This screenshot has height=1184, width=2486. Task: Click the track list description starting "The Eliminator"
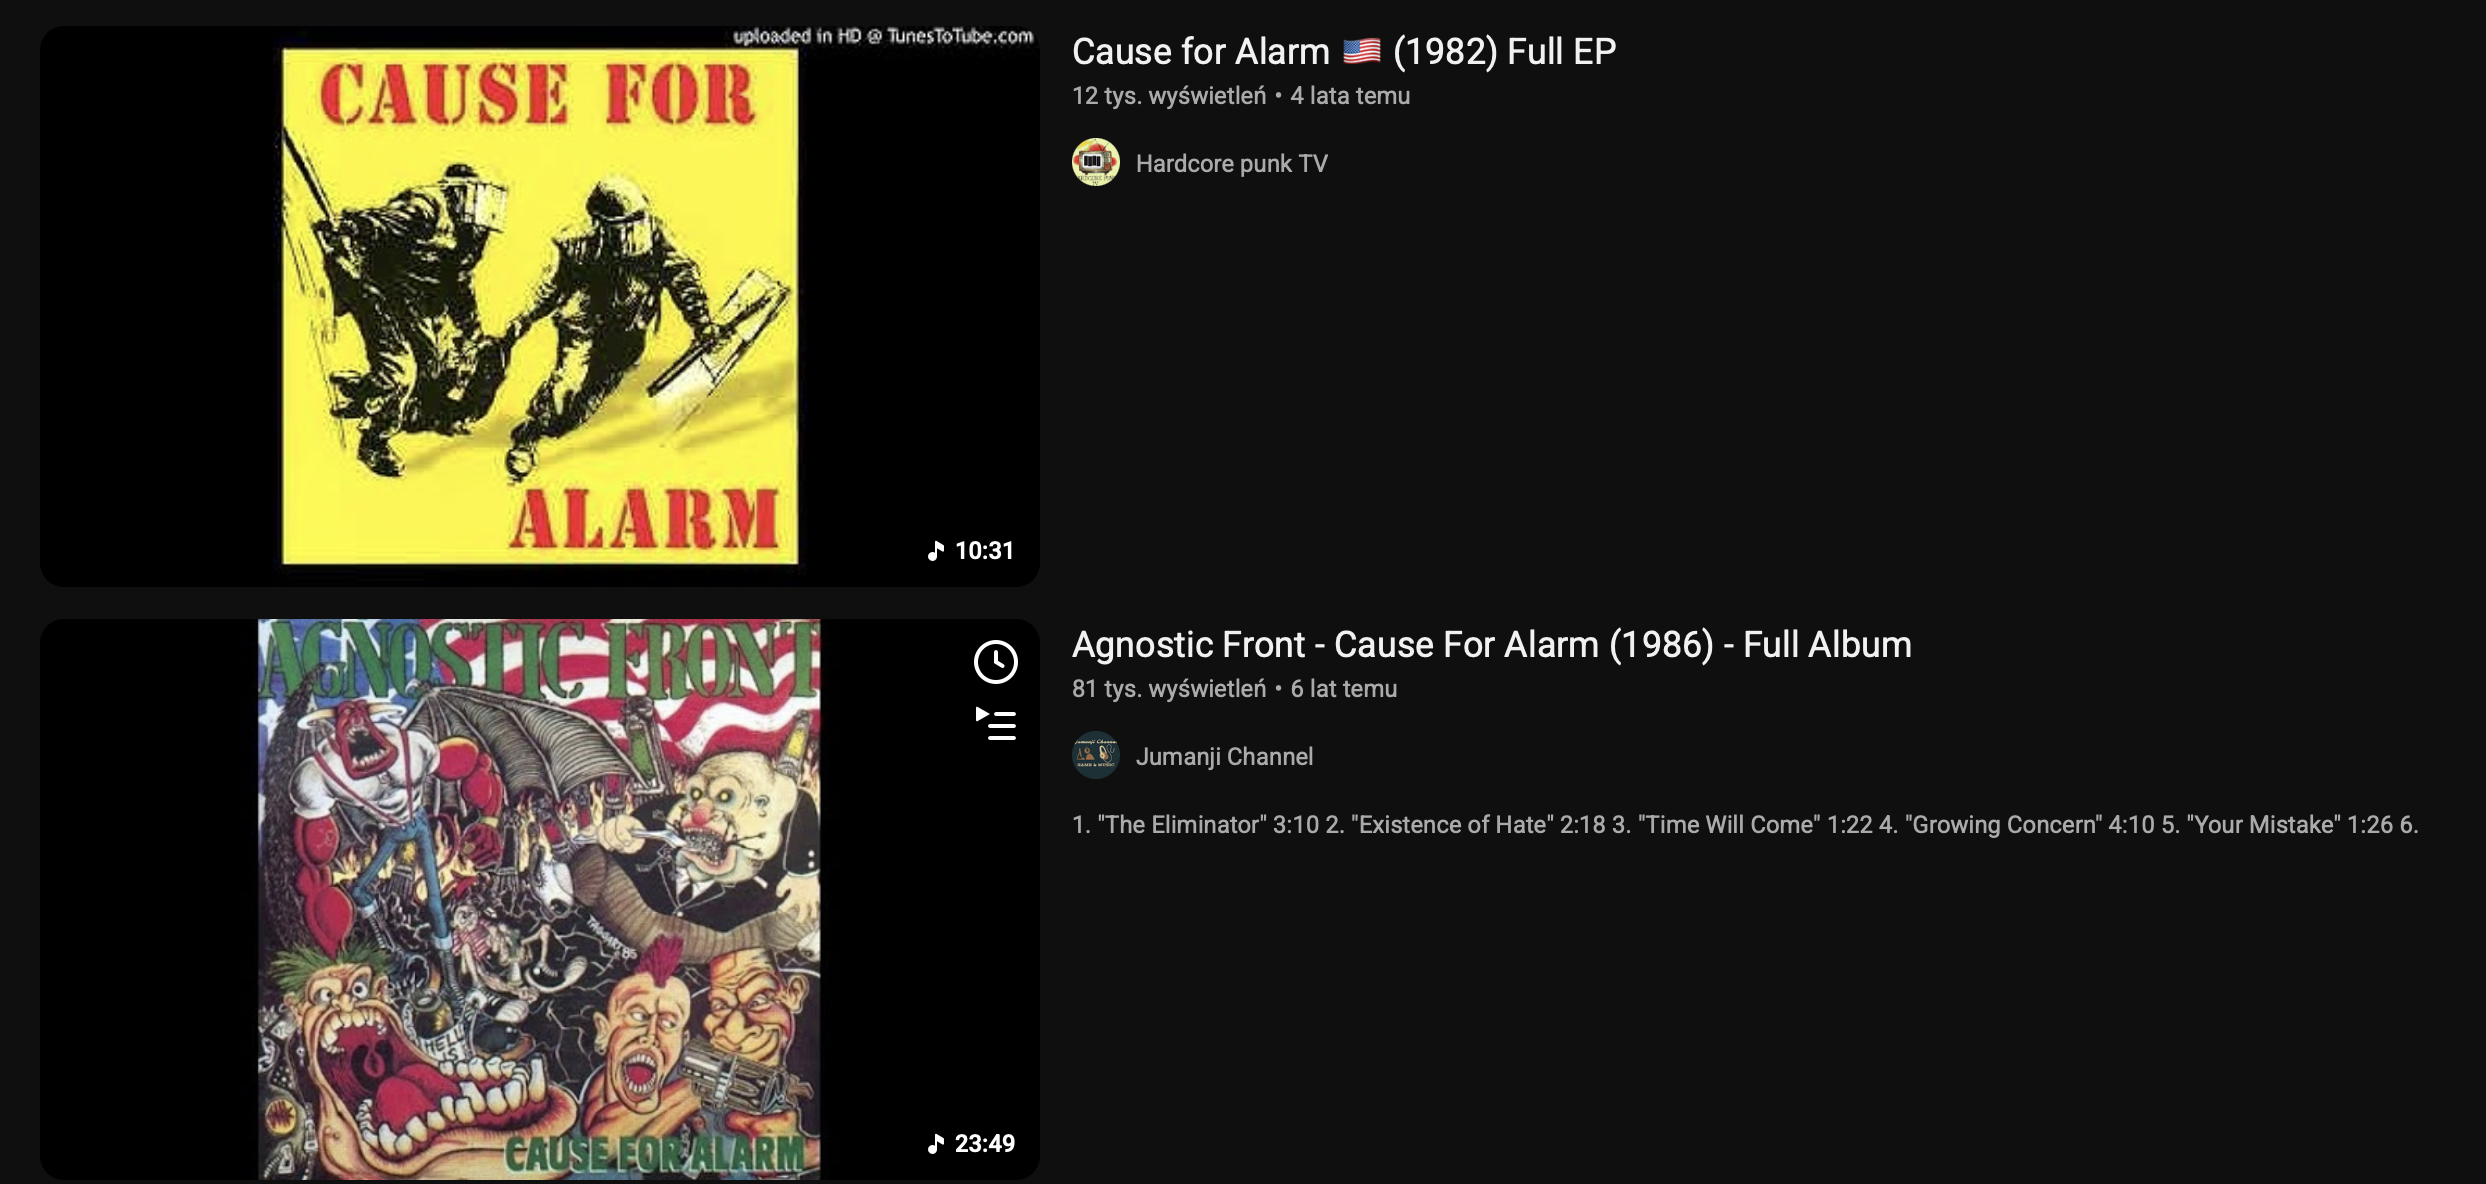pyautogui.click(x=1745, y=825)
